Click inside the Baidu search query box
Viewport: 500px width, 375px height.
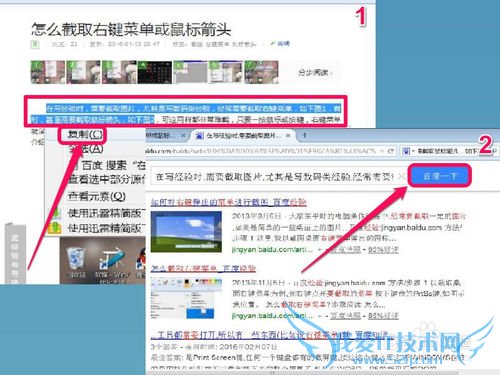(x=274, y=176)
